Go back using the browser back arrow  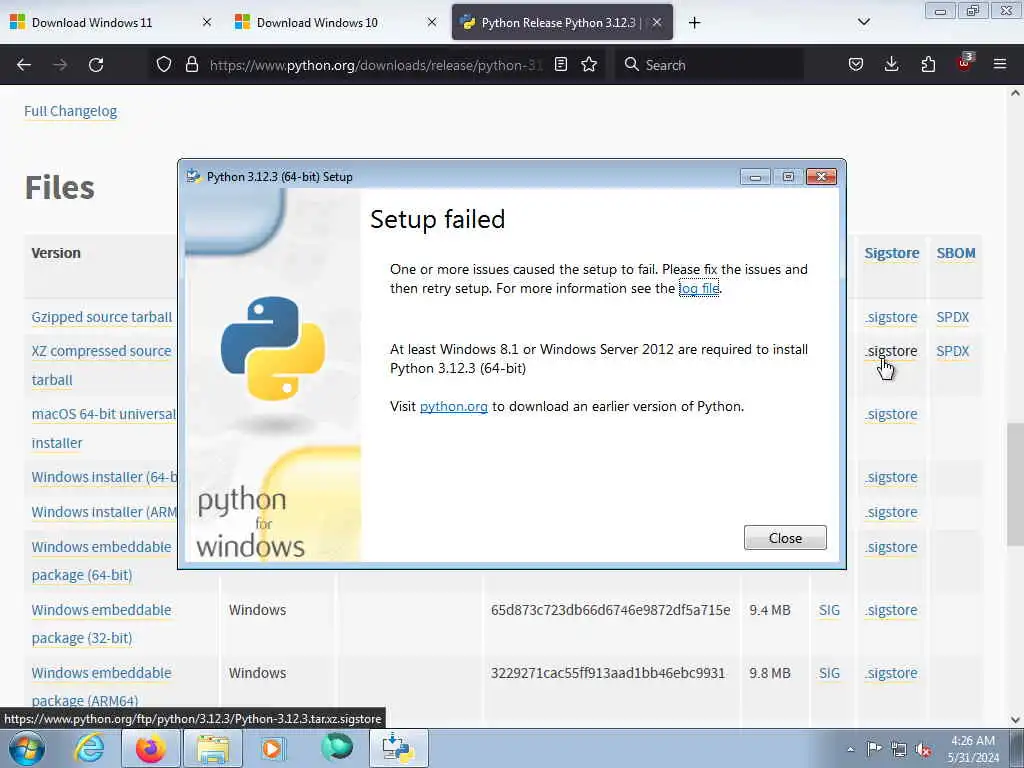24,65
